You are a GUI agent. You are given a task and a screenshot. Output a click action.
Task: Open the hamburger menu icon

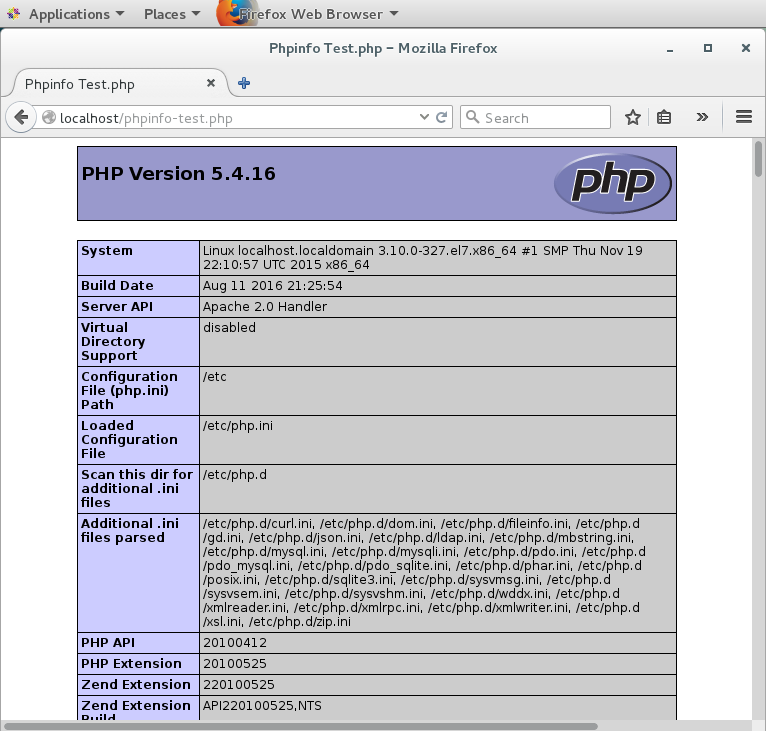[x=743, y=117]
